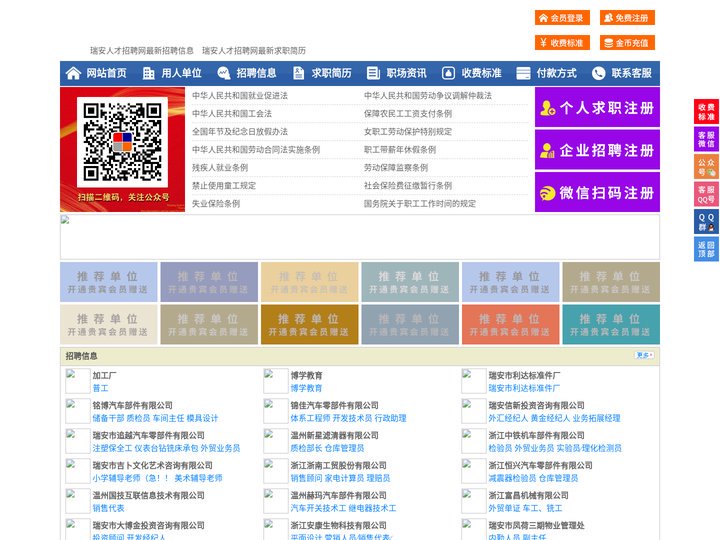Viewport: 720px width, 540px height.
Task: Open company 温州新星滤清器有限公司
Action: (x=334, y=435)
